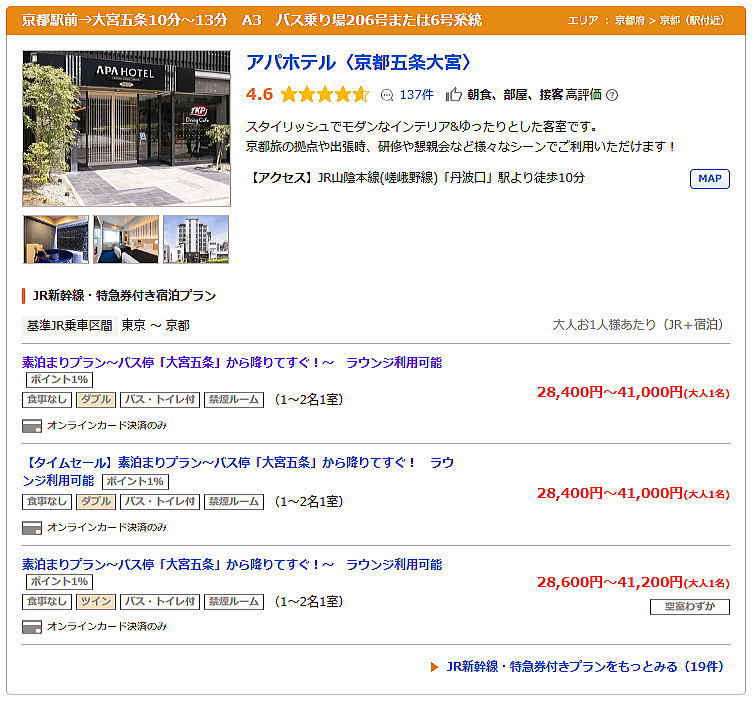755x703 pixels.
Task: Click the JR新幹線・特急券付き宿泊プラン heading
Action: click(x=124, y=295)
